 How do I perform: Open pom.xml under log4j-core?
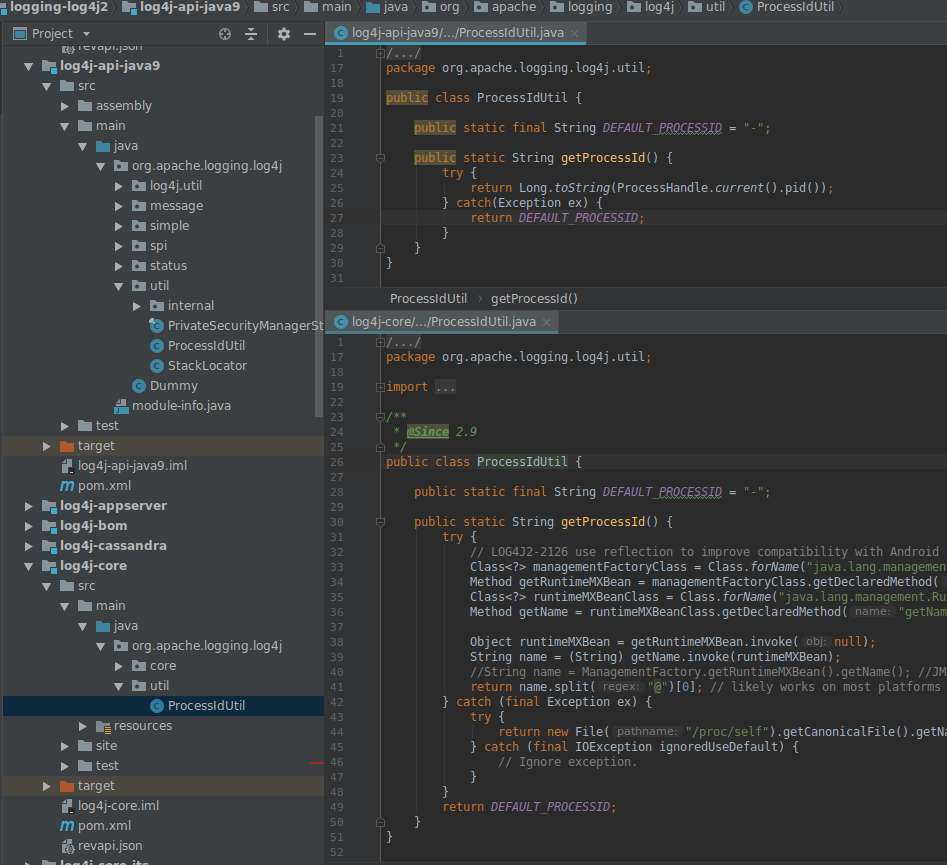tap(95, 826)
